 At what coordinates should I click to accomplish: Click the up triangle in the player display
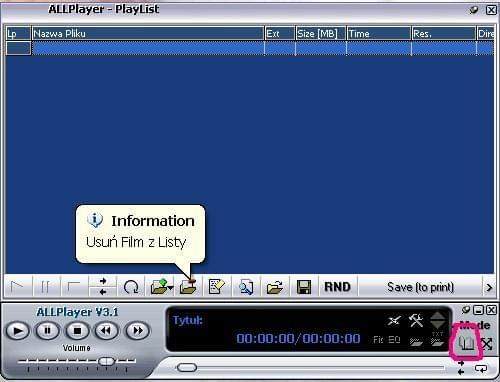[437, 316]
